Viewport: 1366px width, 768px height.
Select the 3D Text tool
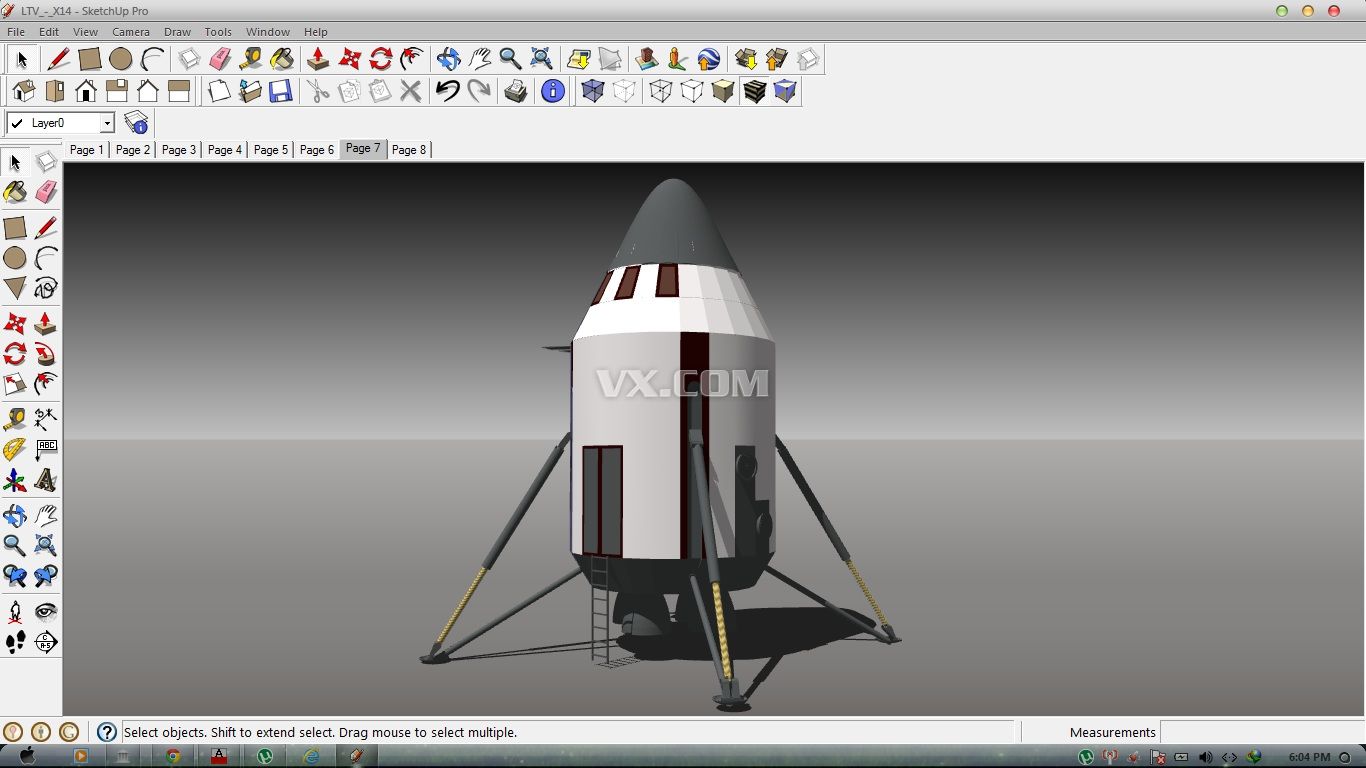[x=46, y=481]
